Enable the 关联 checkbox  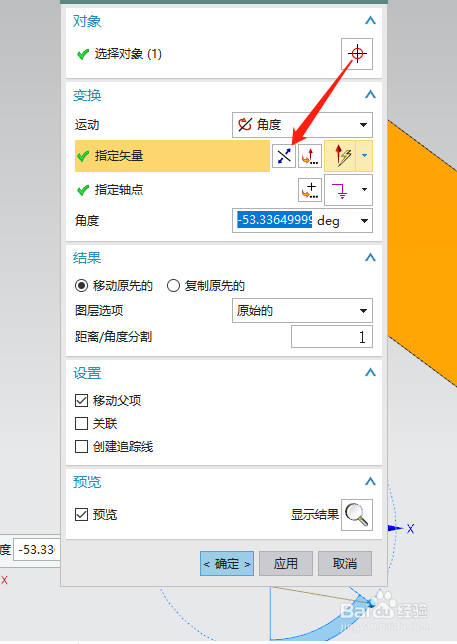(81, 423)
